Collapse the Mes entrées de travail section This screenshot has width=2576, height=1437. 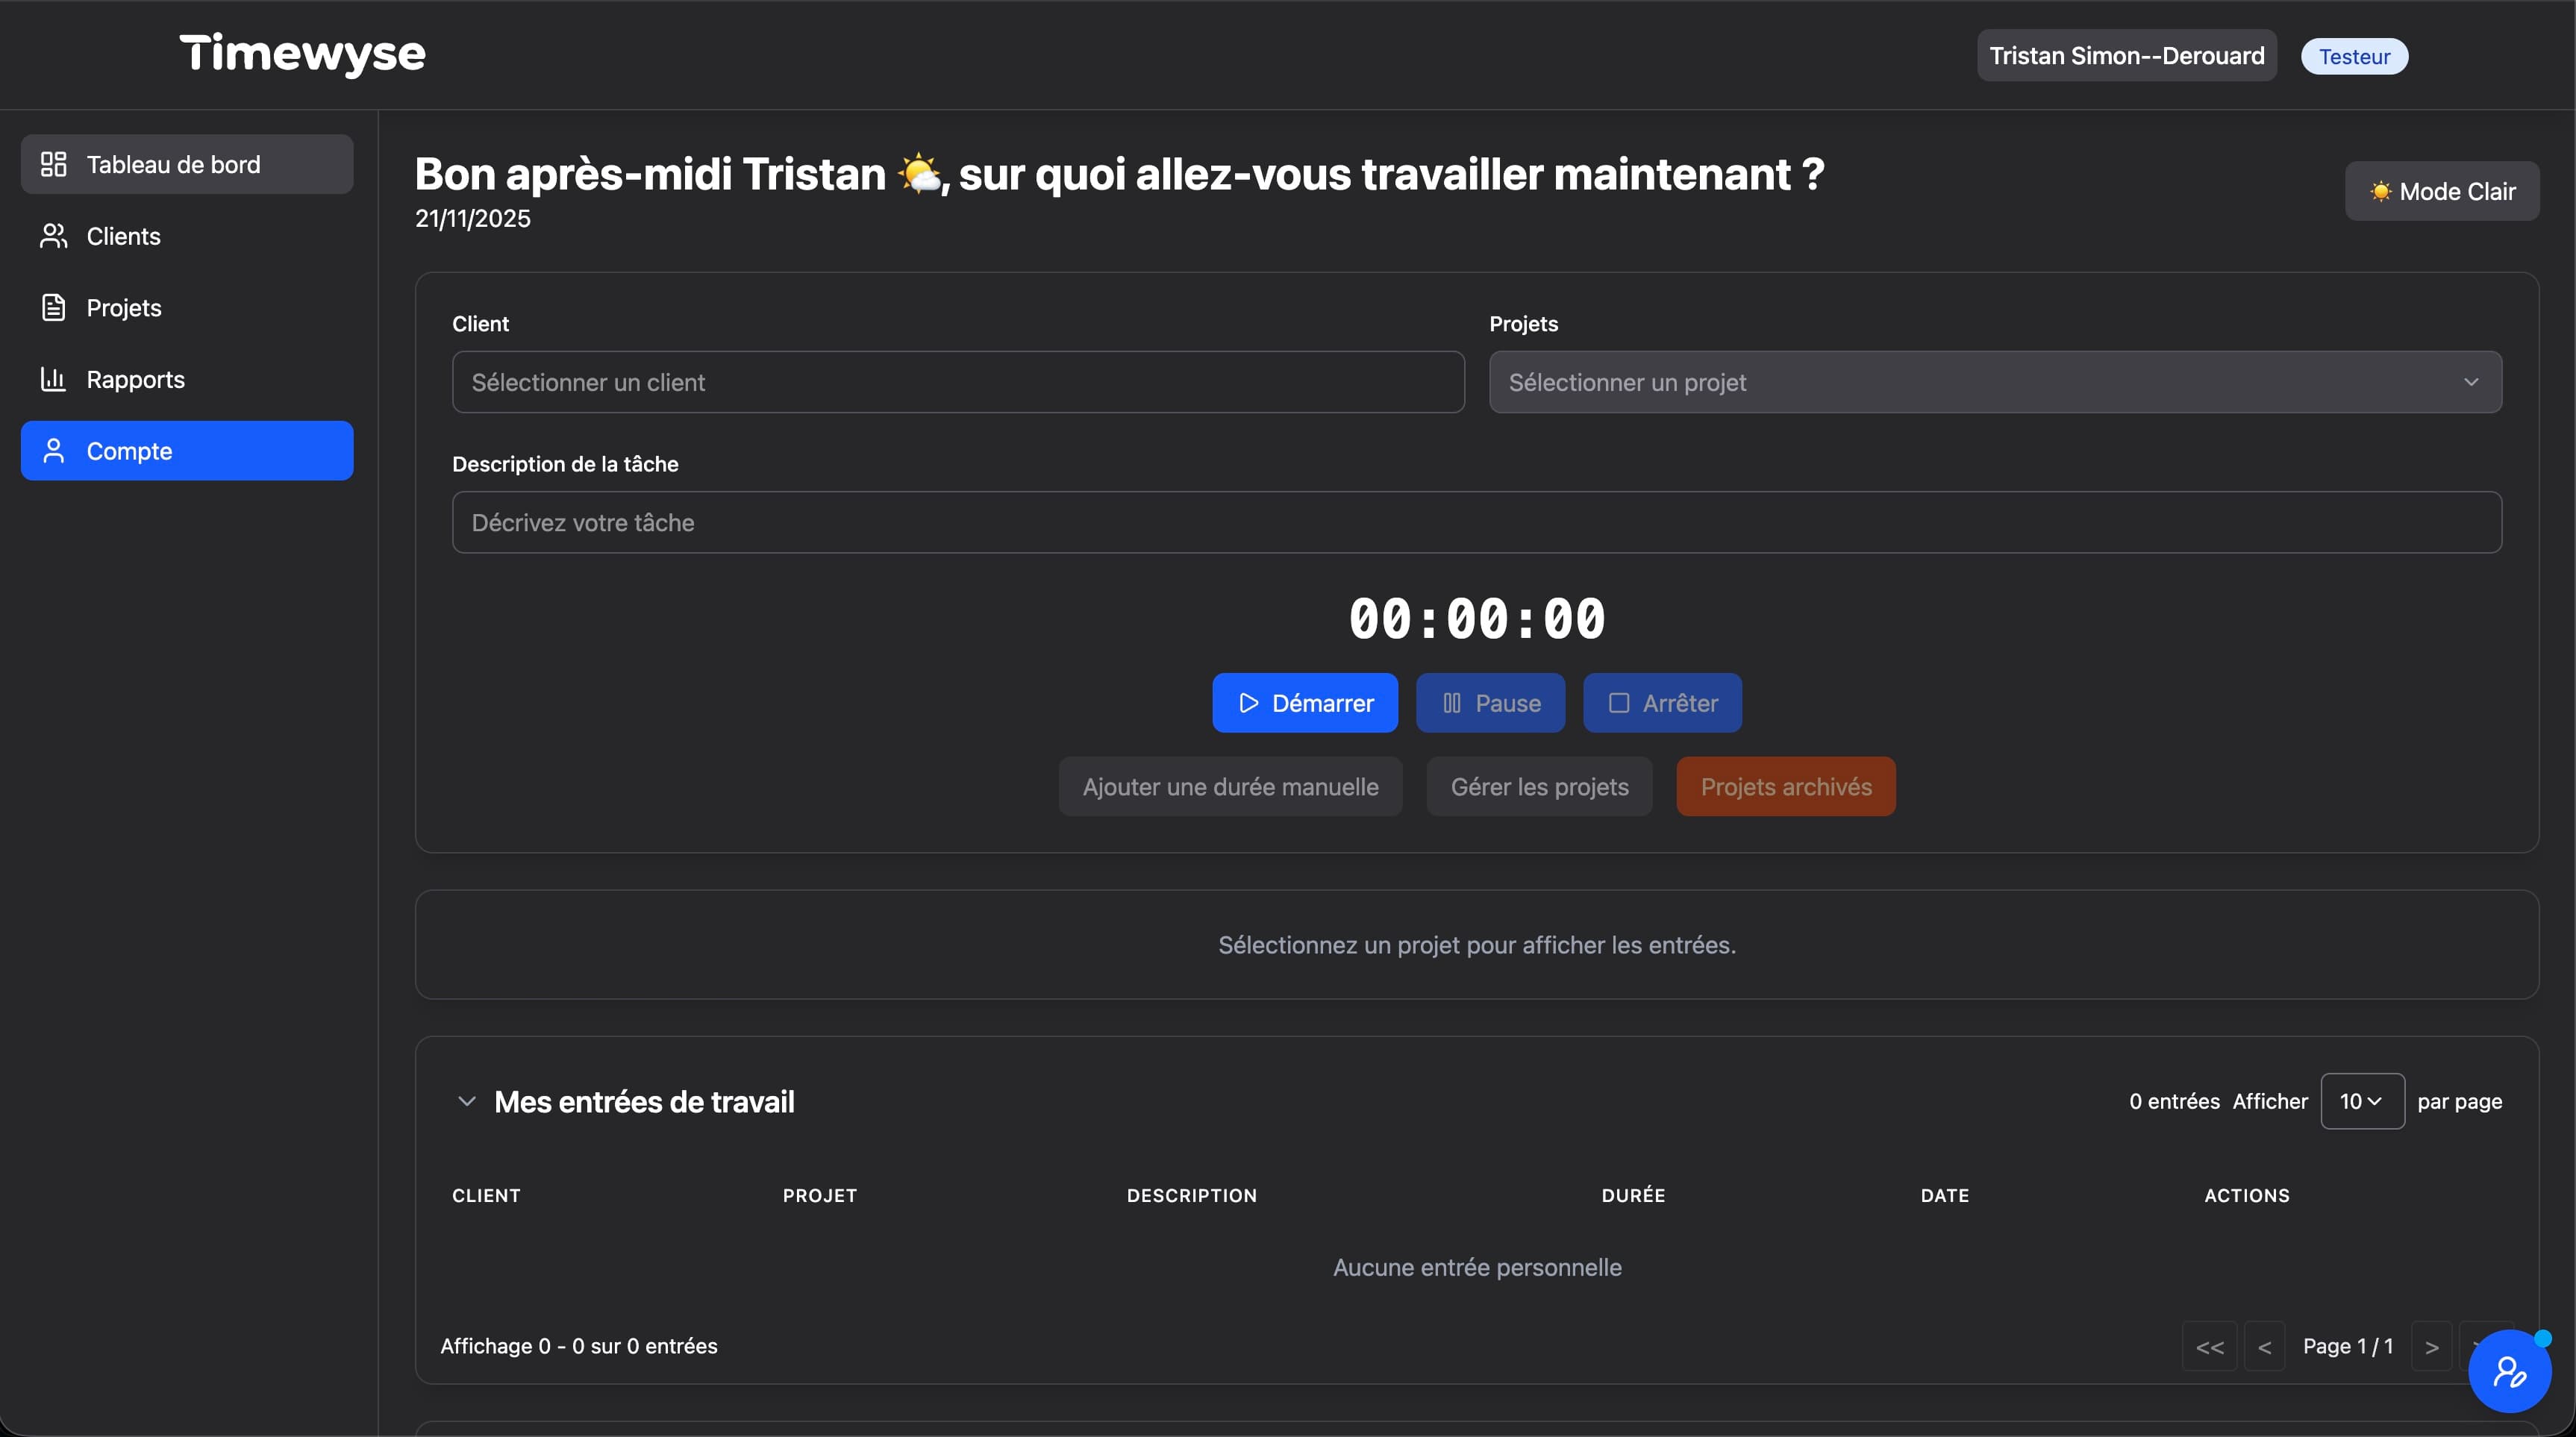click(x=467, y=1101)
